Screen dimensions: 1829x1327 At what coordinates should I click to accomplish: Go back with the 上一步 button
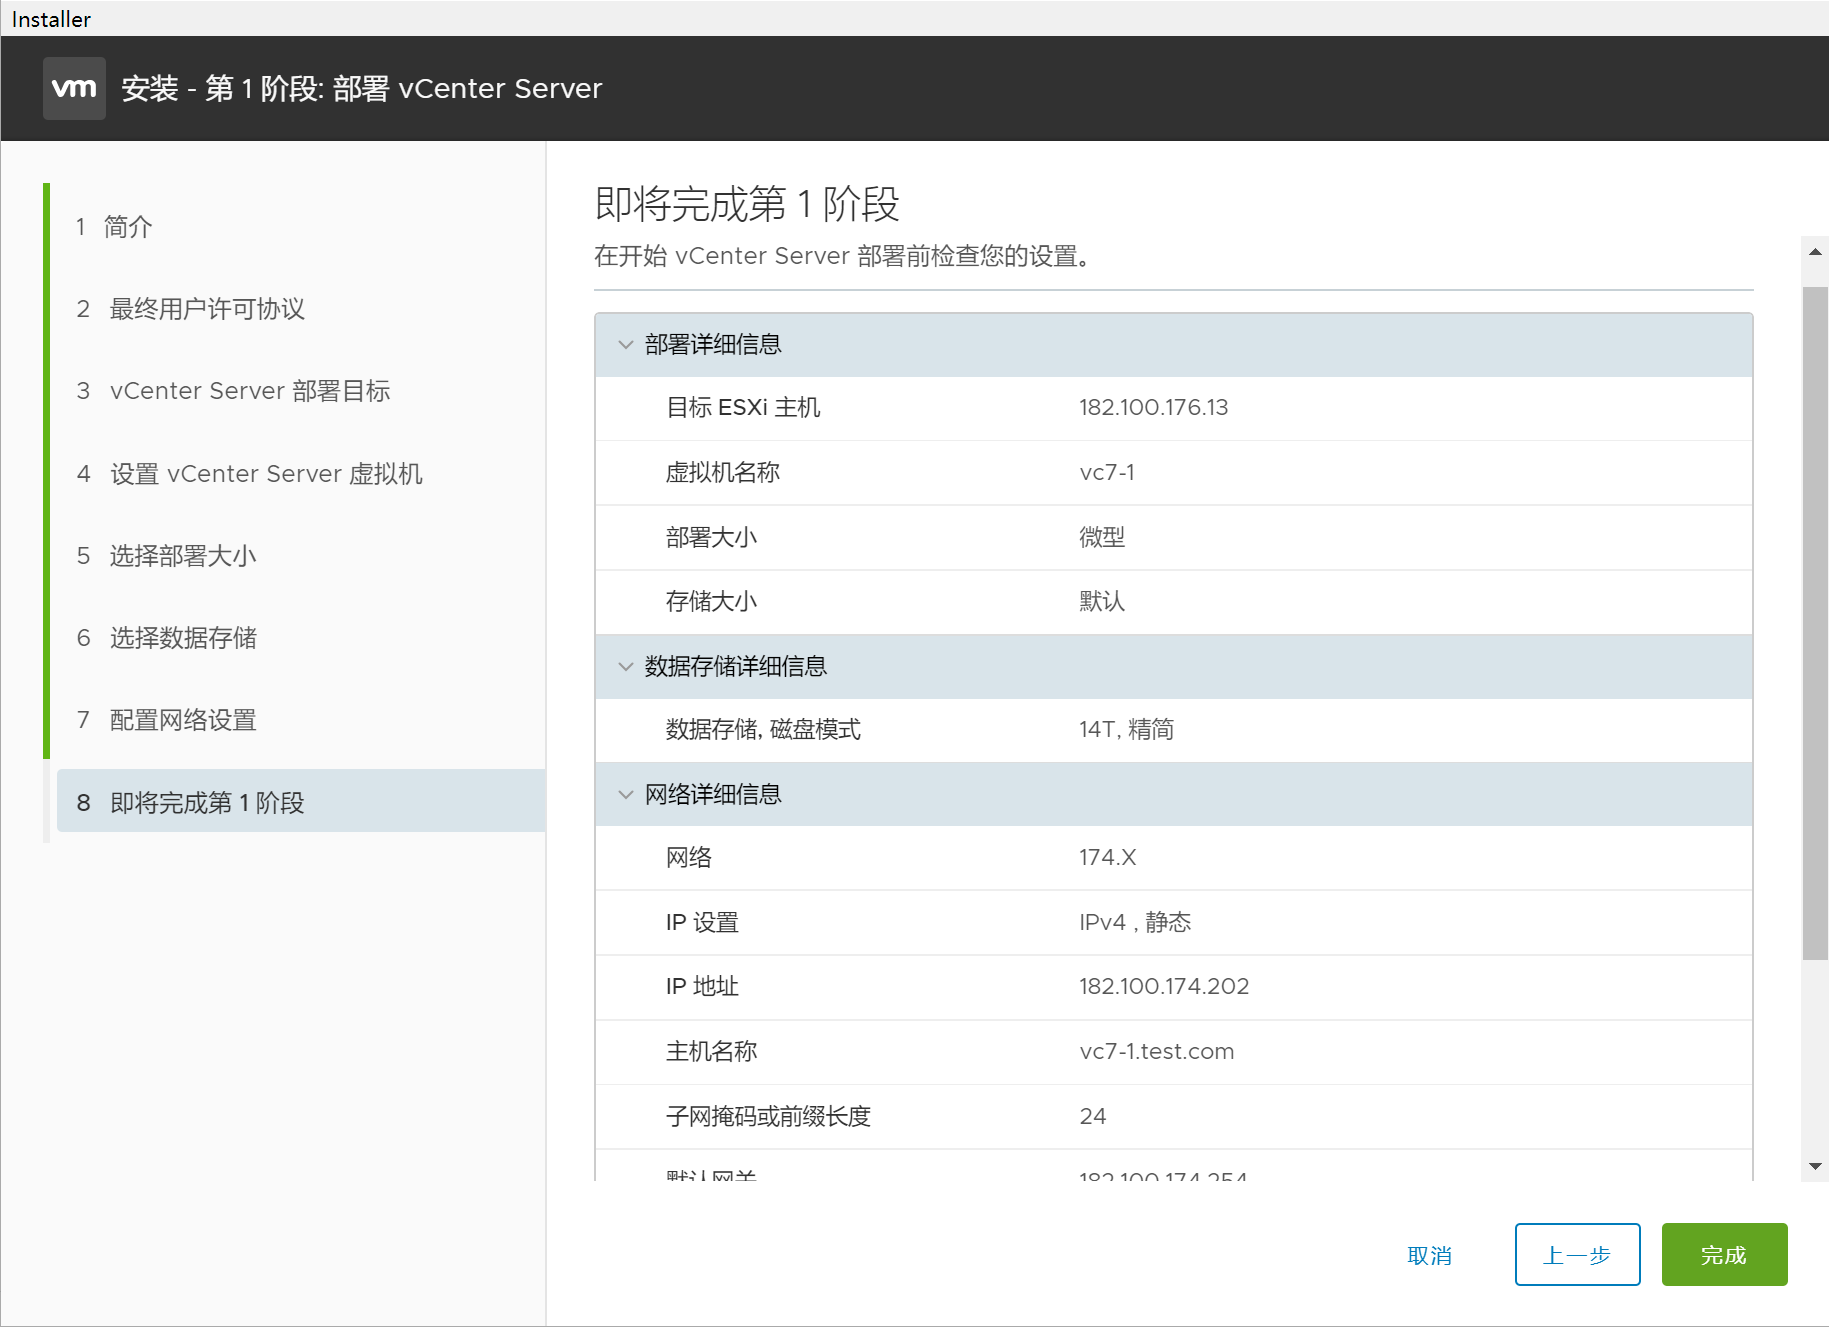coord(1576,1254)
